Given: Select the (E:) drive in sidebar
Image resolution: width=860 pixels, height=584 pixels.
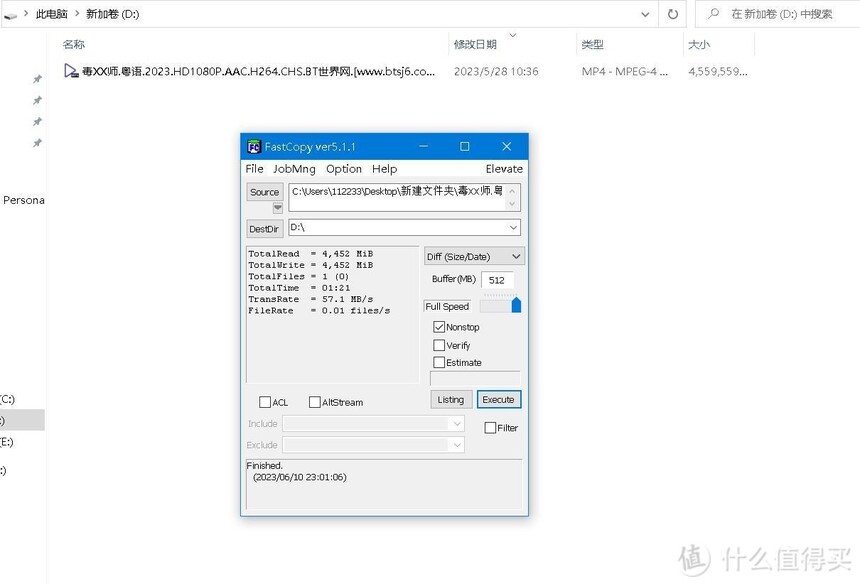Looking at the screenshot, I should [7, 441].
